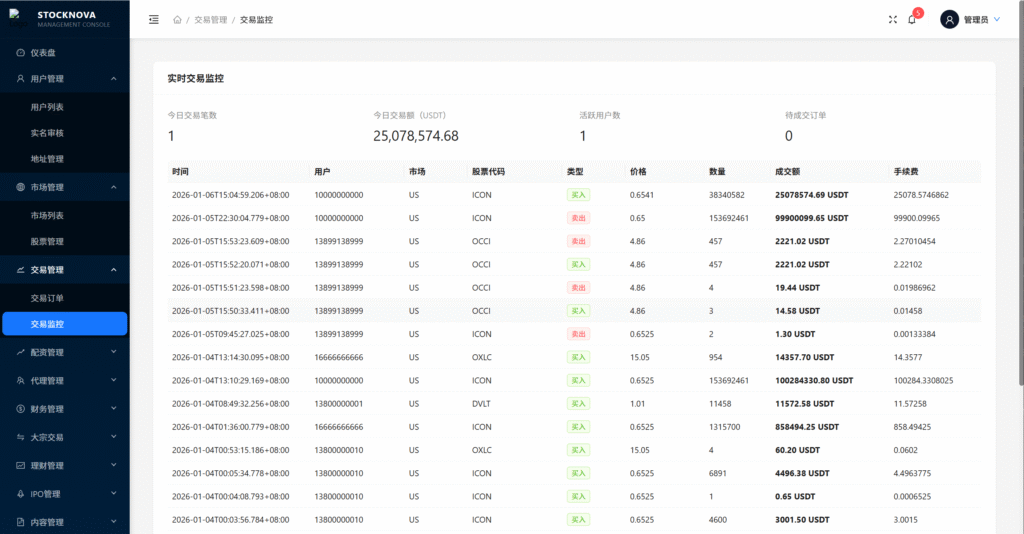The height and width of the screenshot is (534, 1024).
Task: Open 股票管理 submenu item
Action: tap(47, 241)
